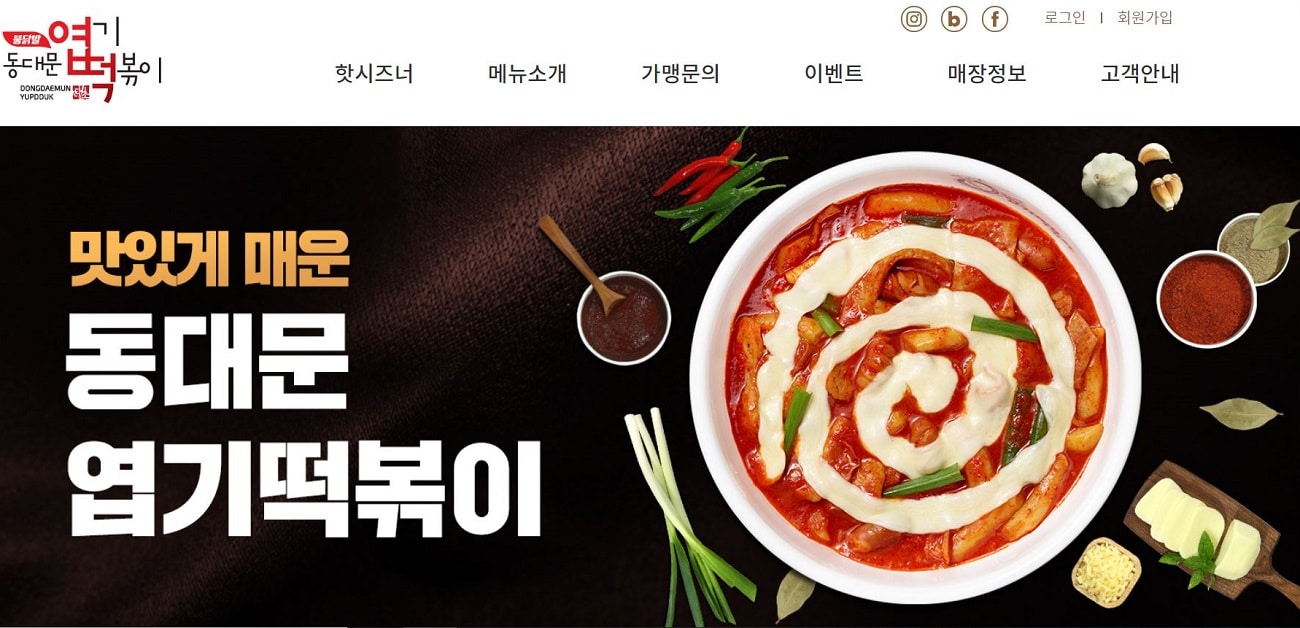
Task: Open the 가맹문의 menu
Action: [680, 73]
